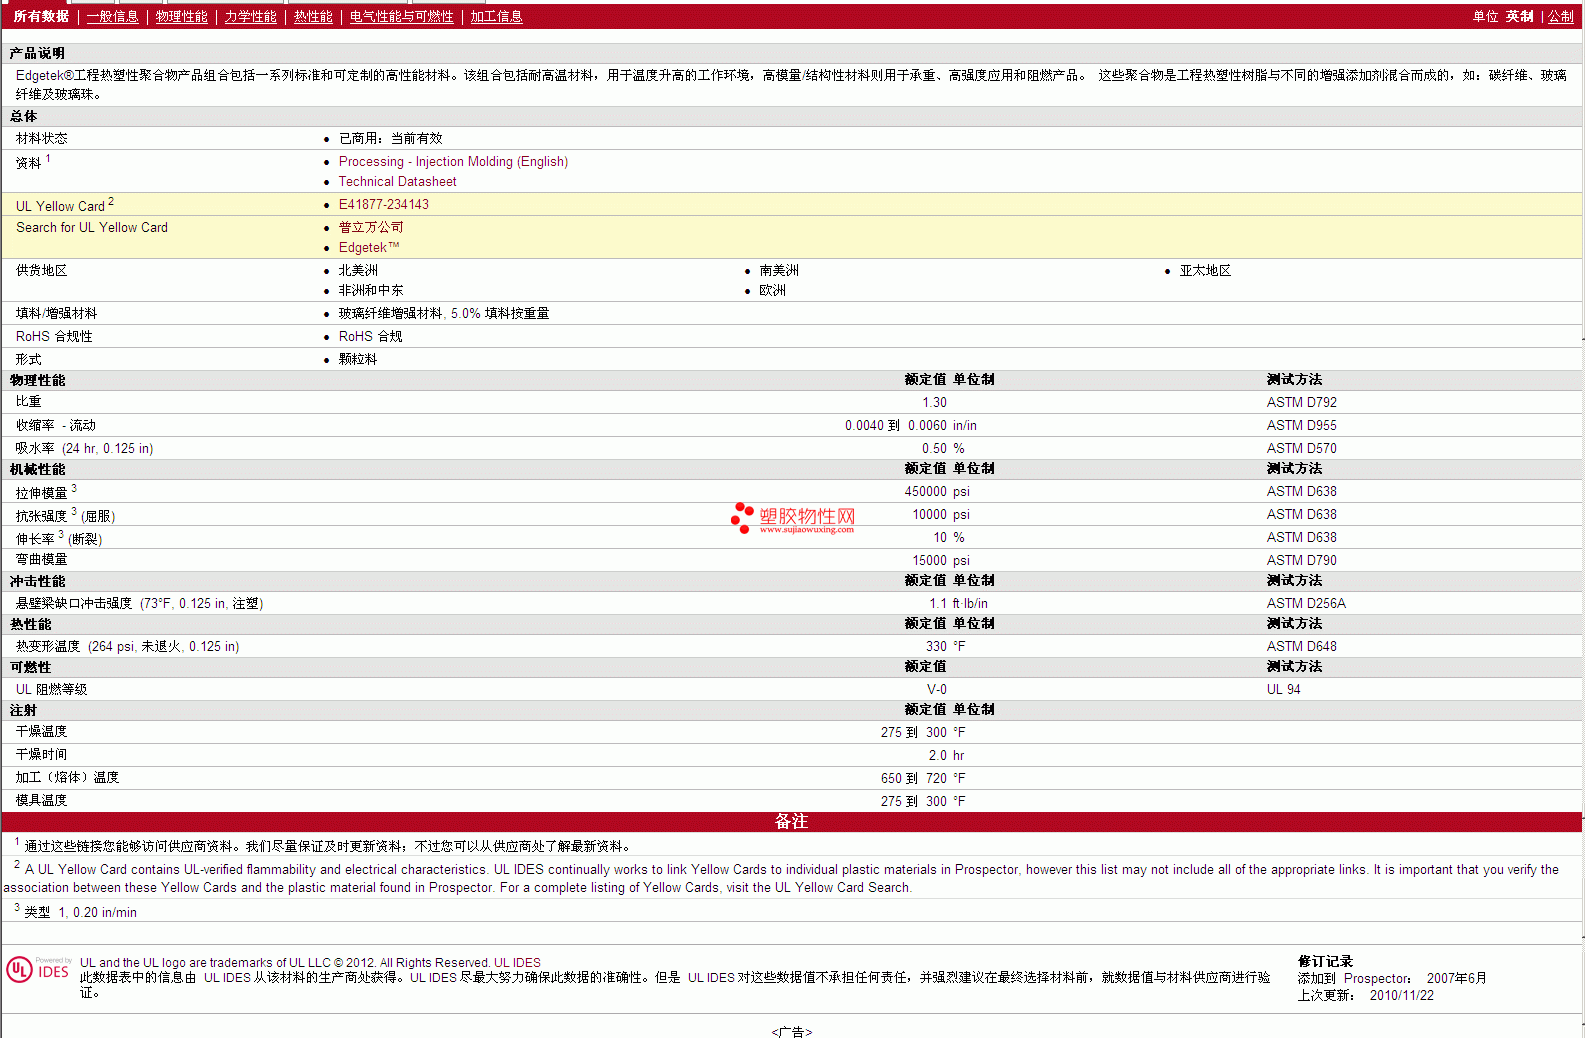This screenshot has height=1038, width=1585.
Task: Select the V-0 flammability rating
Action: point(936,689)
